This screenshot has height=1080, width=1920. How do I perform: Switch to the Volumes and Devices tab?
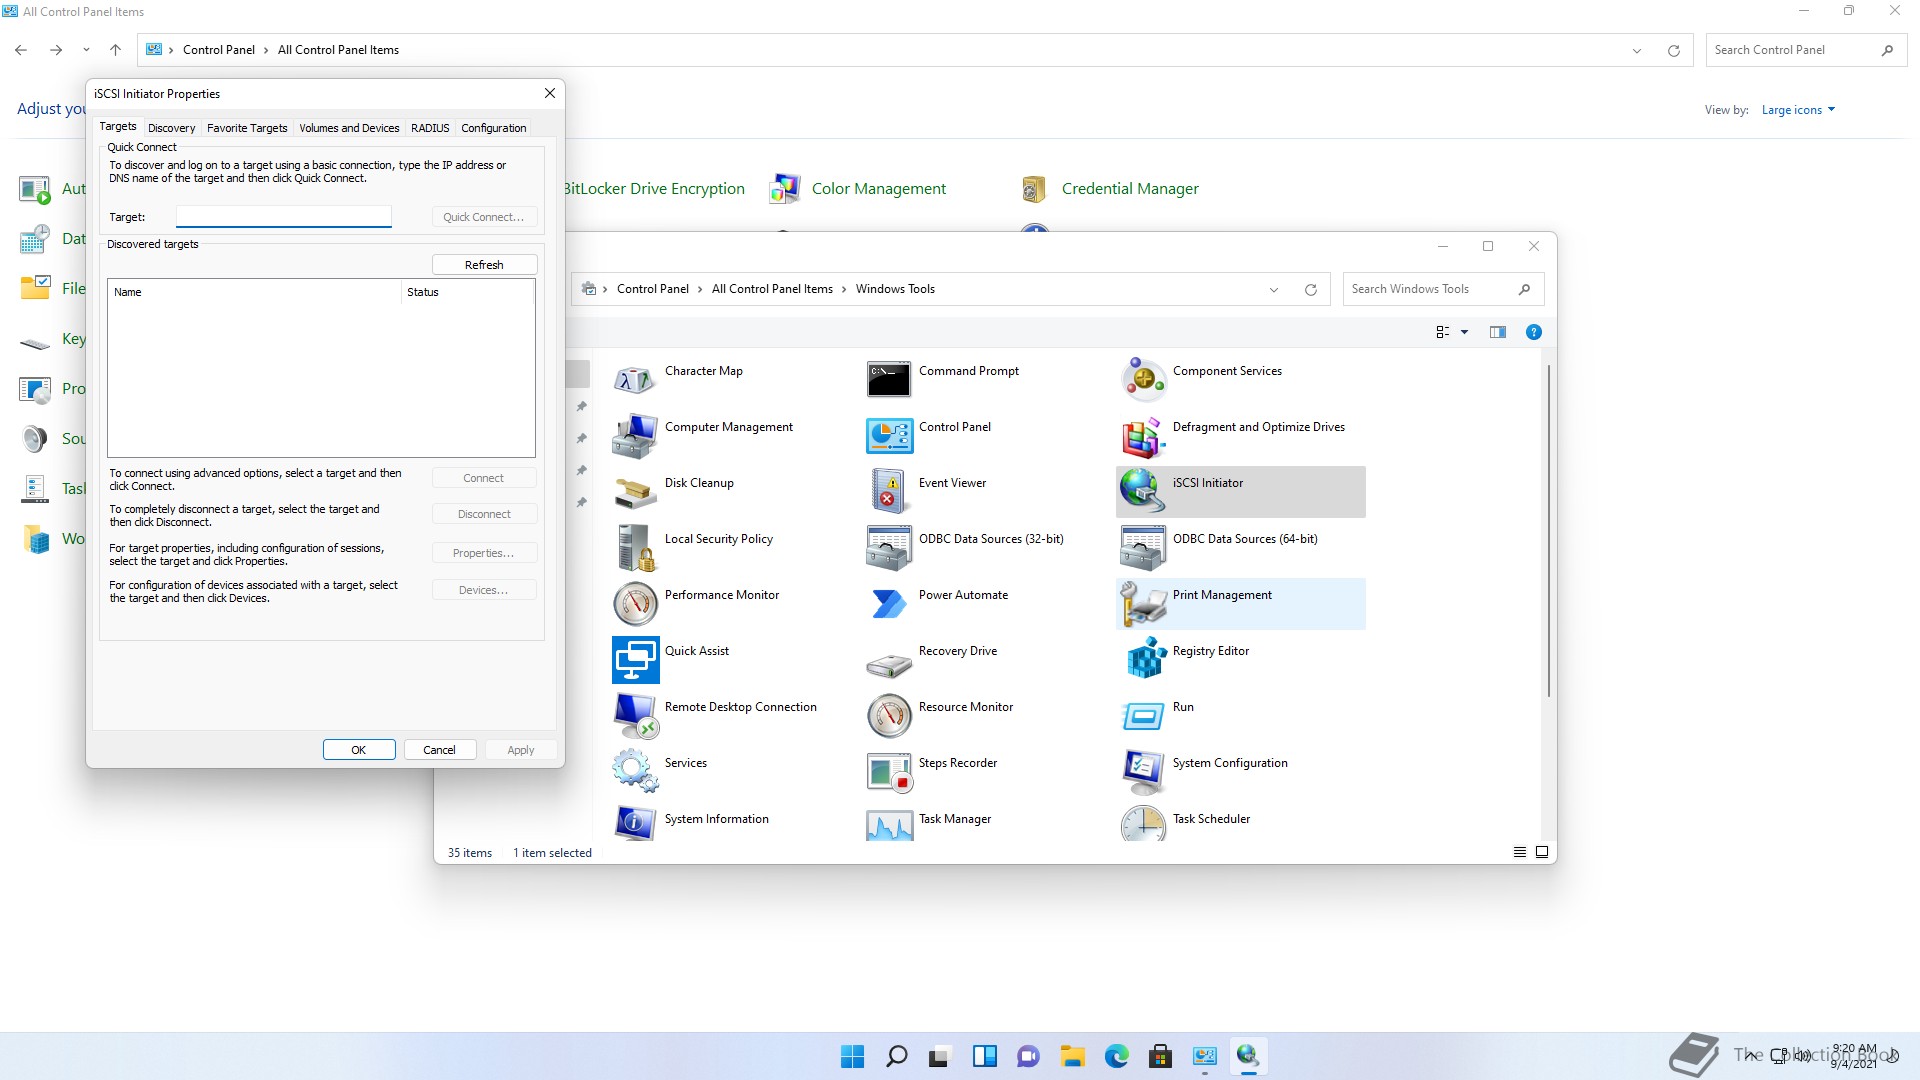[x=349, y=128]
